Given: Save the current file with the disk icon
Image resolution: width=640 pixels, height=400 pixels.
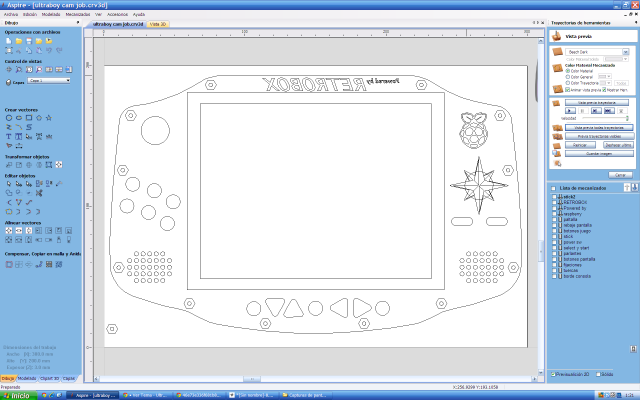Looking at the screenshot, I should (29, 41).
